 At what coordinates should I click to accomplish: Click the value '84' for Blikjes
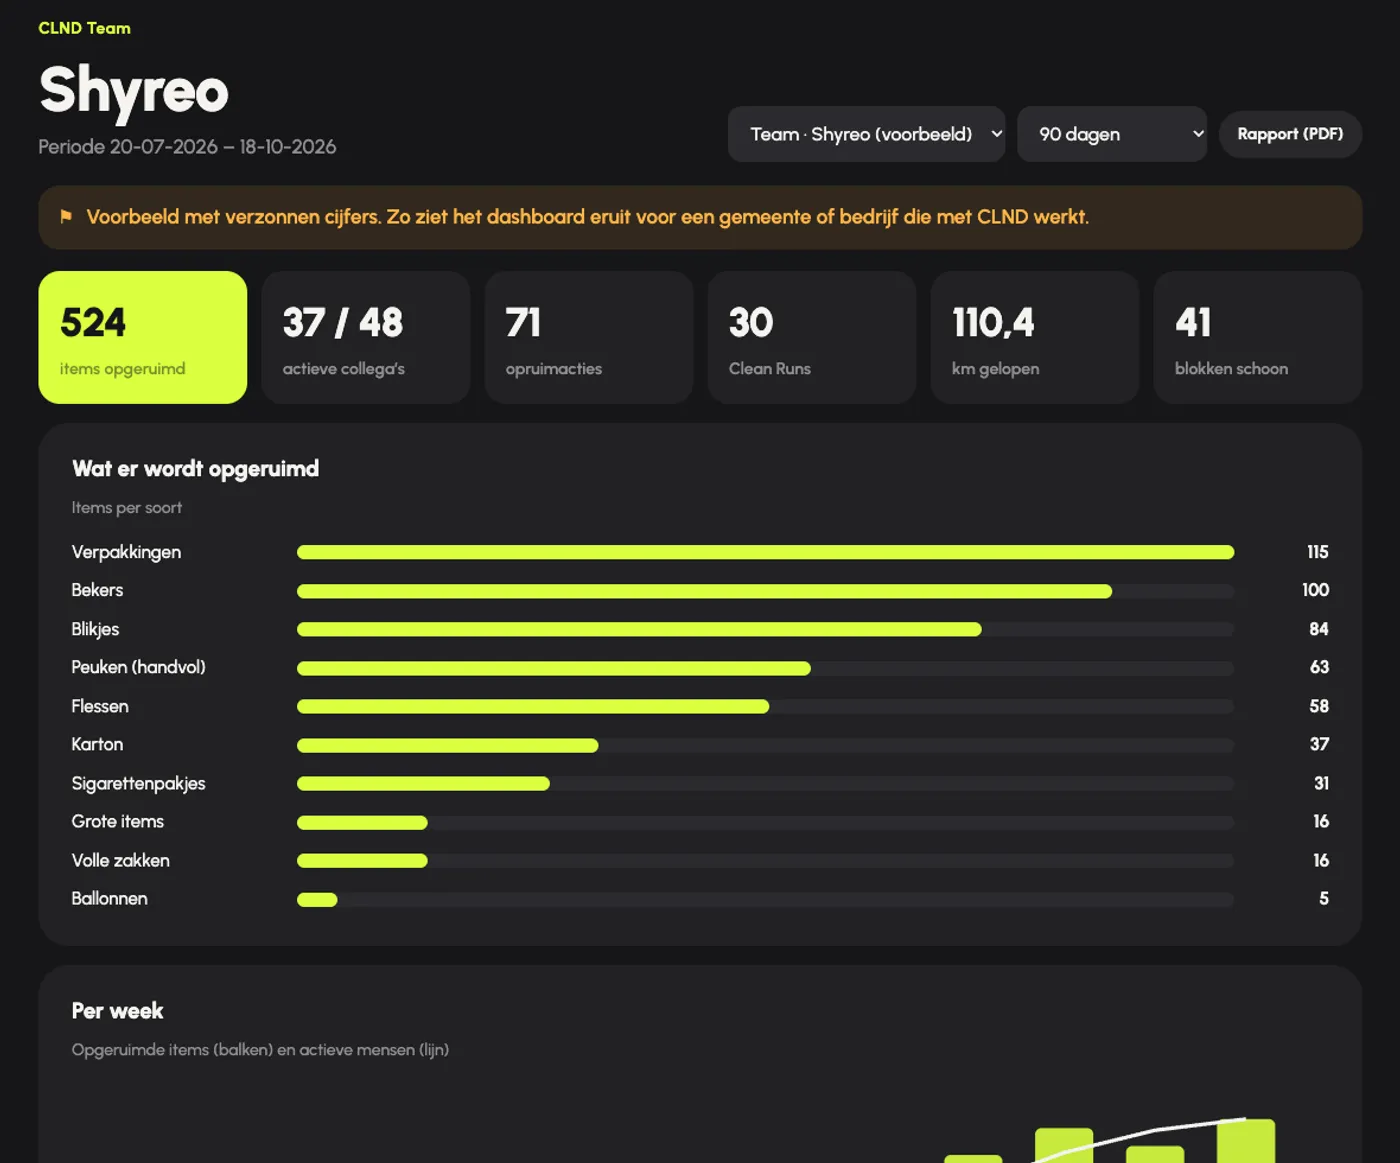pos(1319,629)
